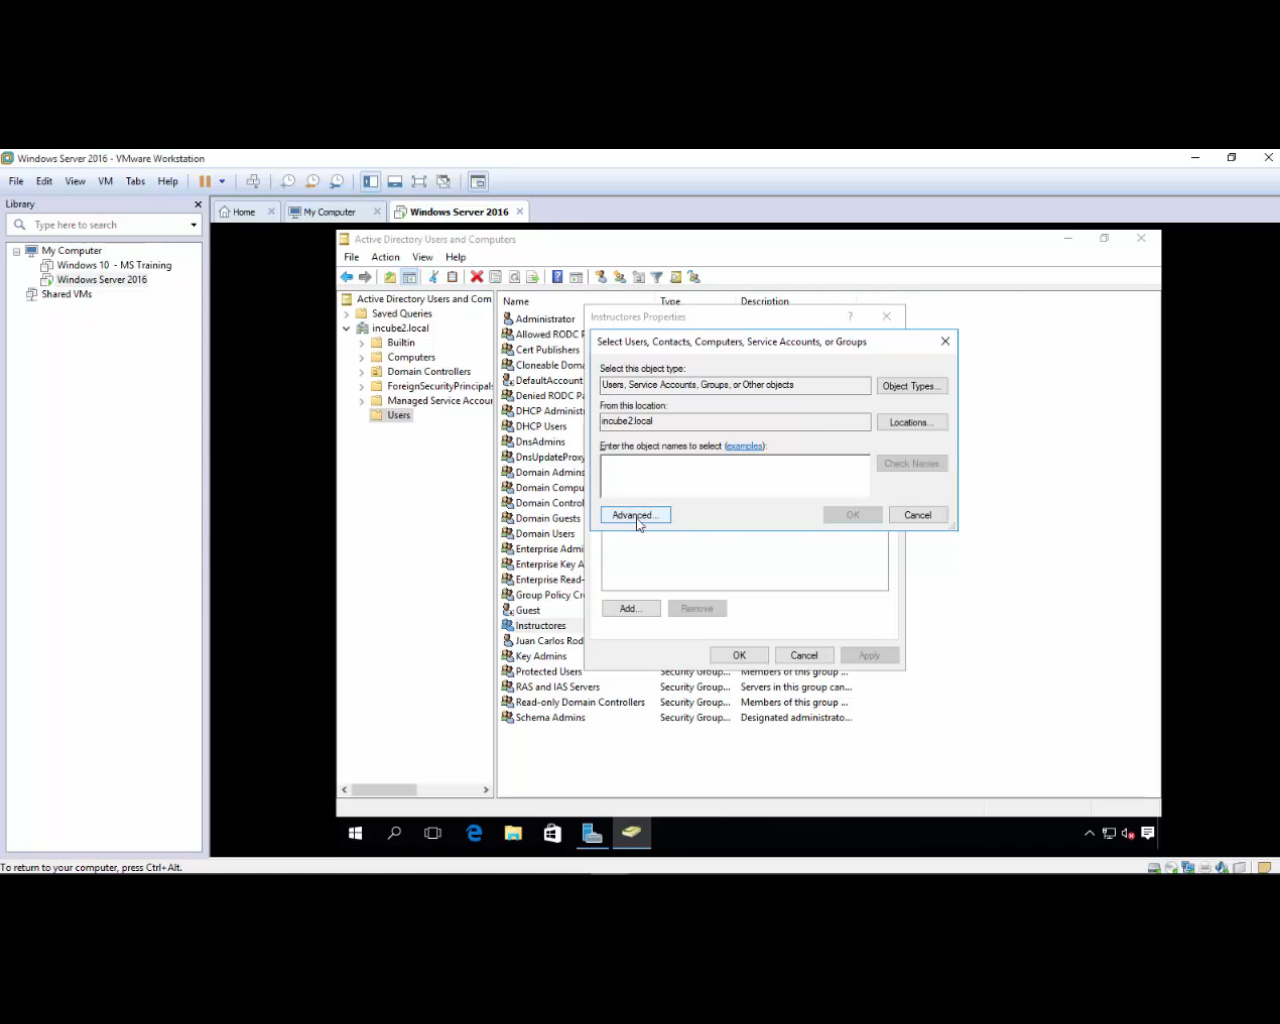Click the Send Ctrl+Alt+Del VMware icon
This screenshot has height=1024, width=1280.
pos(253,181)
